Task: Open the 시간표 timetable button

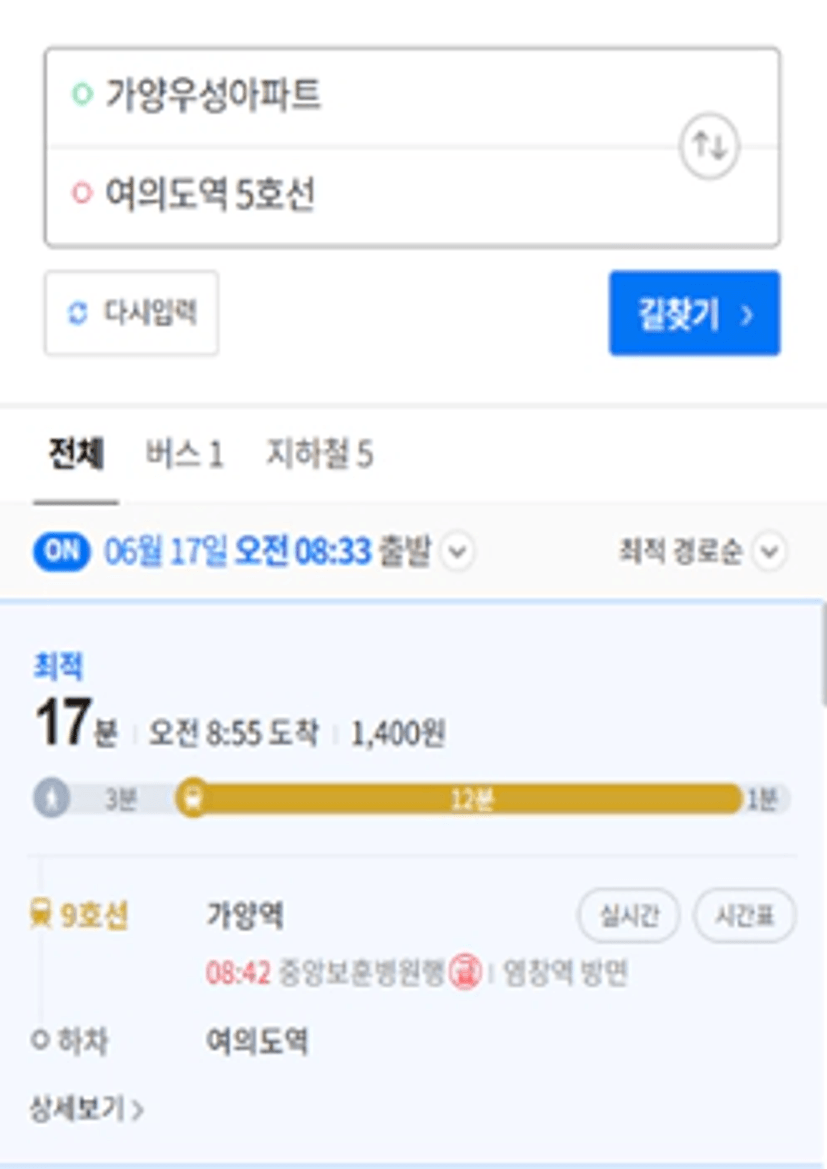Action: [x=745, y=915]
